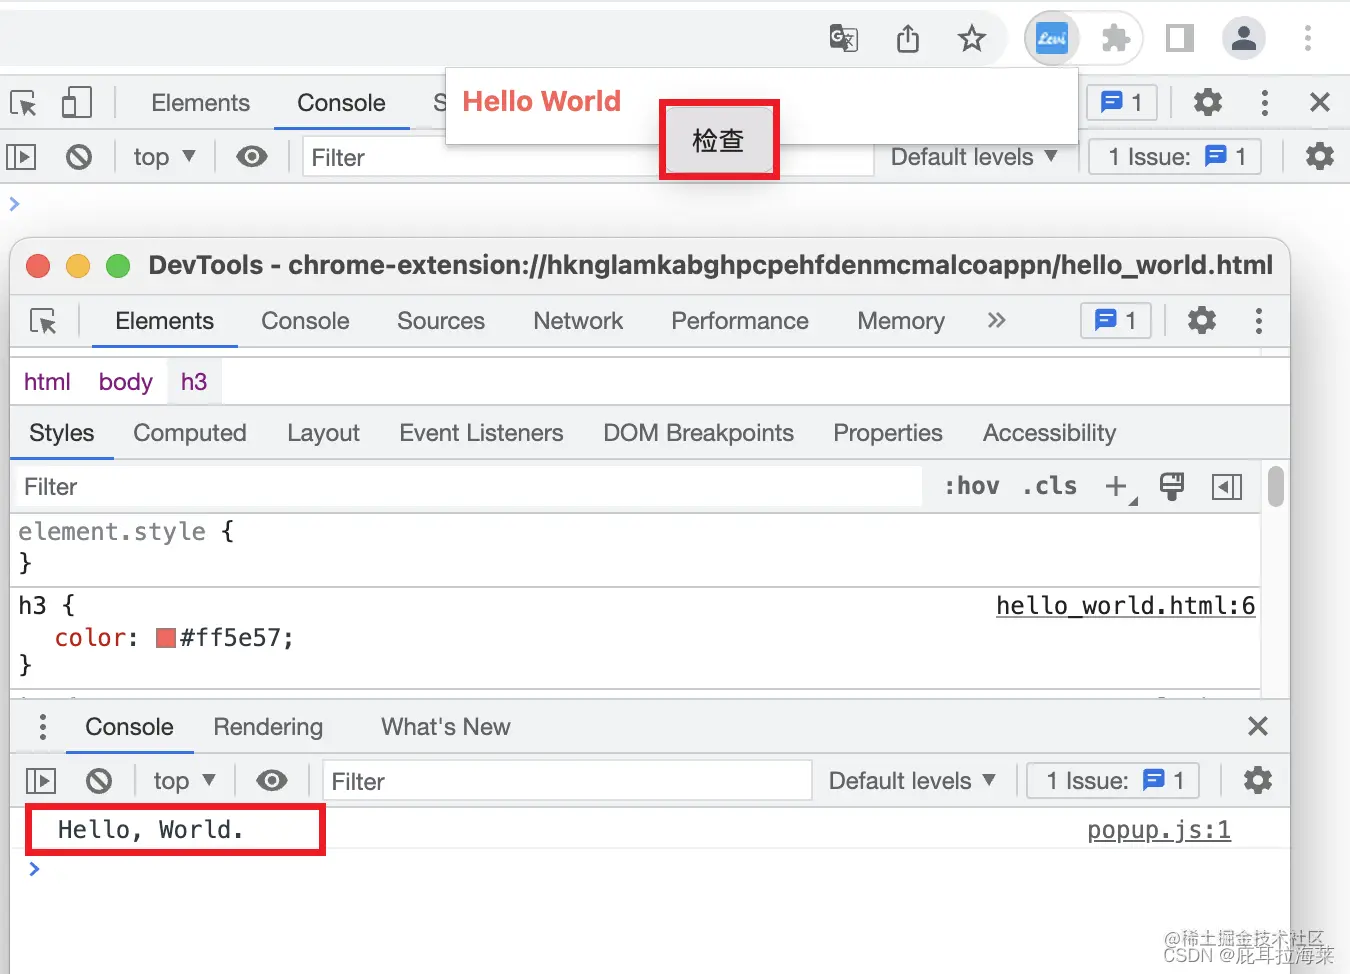Viewport: 1350px width, 974px height.
Task: Toggle live expression eye in upper docked console
Action: [x=252, y=157]
